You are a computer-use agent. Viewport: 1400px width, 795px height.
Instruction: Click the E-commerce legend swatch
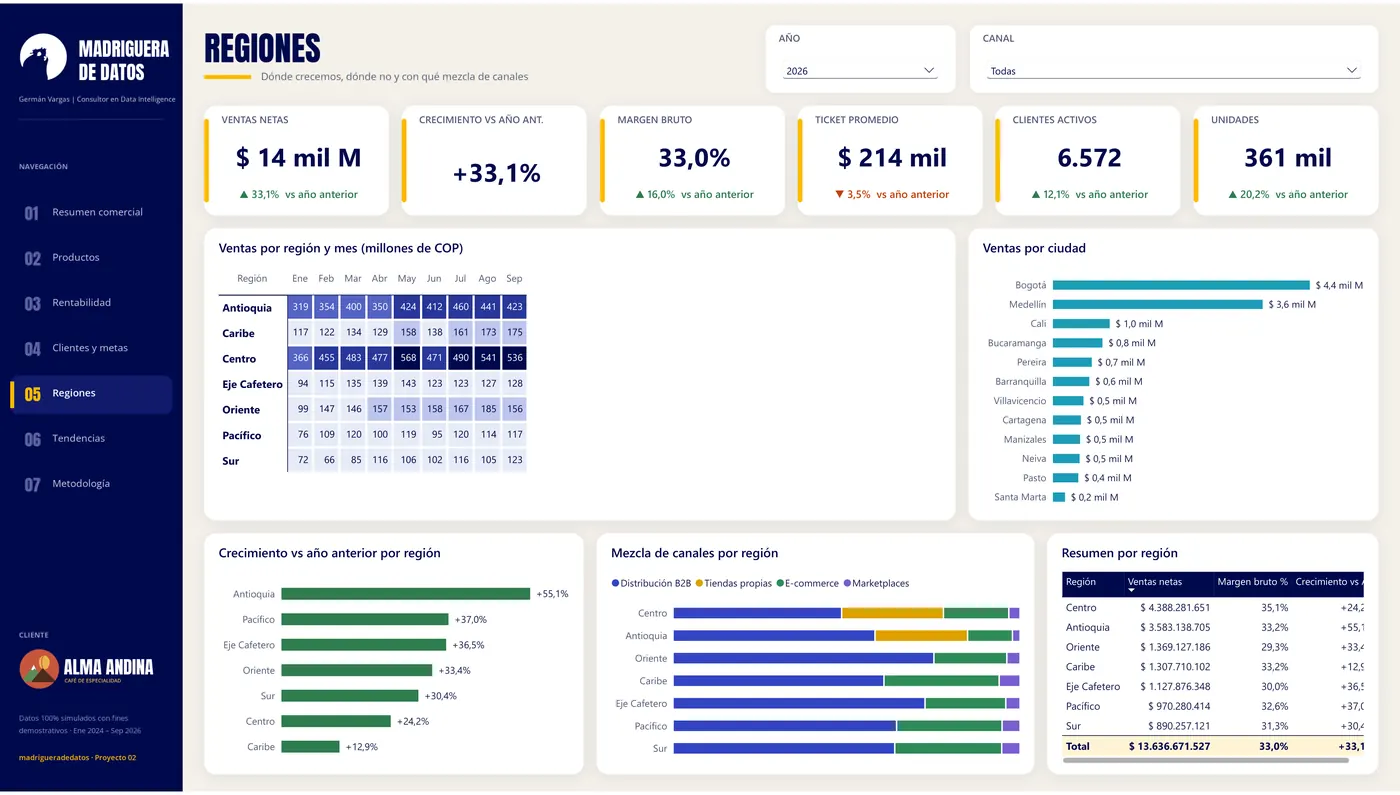pyautogui.click(x=780, y=583)
